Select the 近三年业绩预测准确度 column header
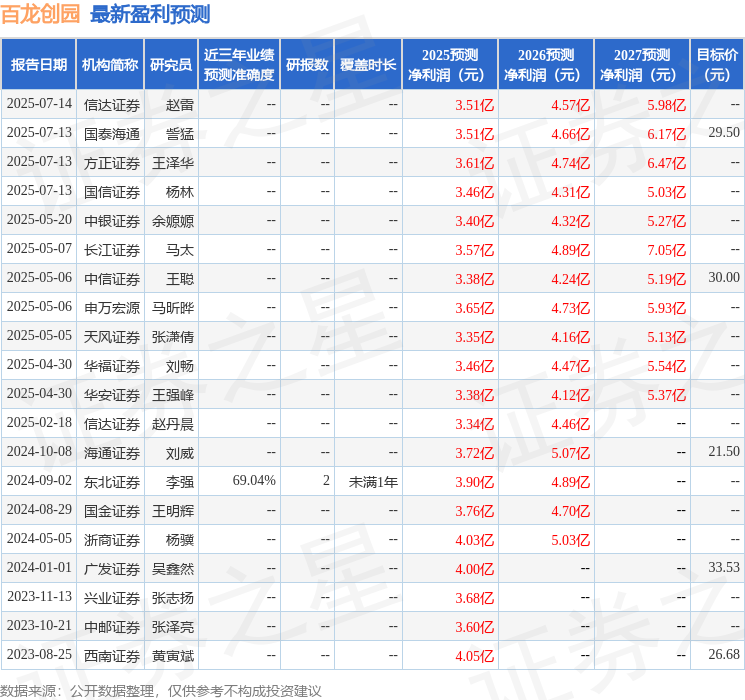This screenshot has width=745, height=700. point(239,65)
